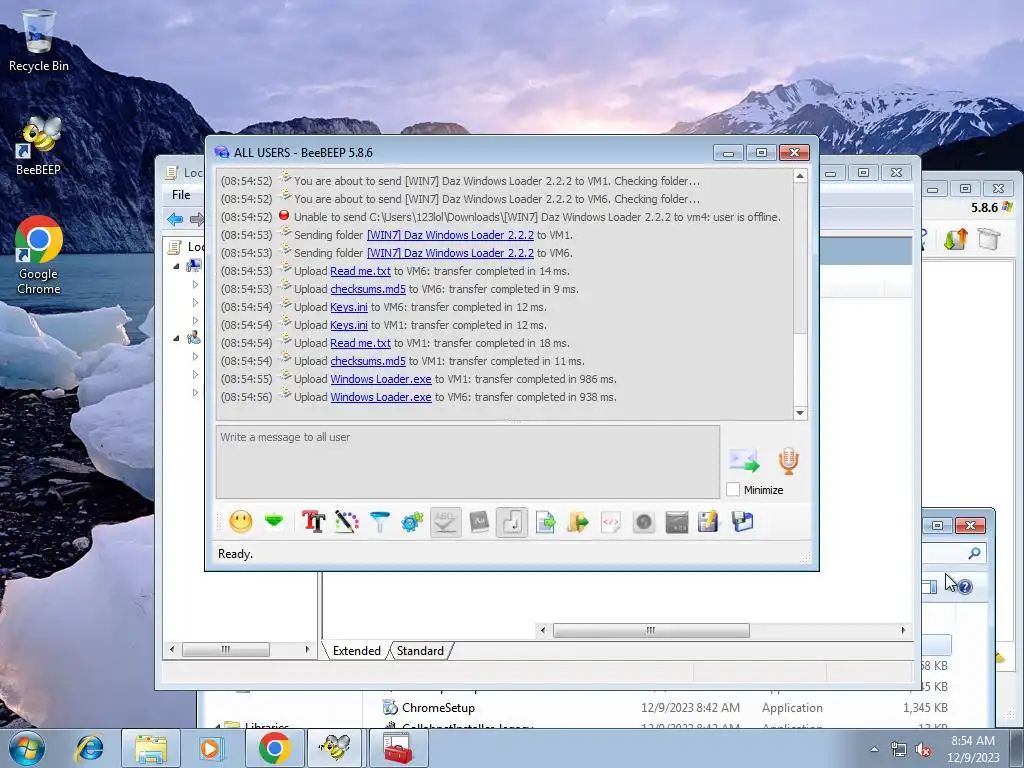Click the red toolbox taskbar icon

point(398,748)
